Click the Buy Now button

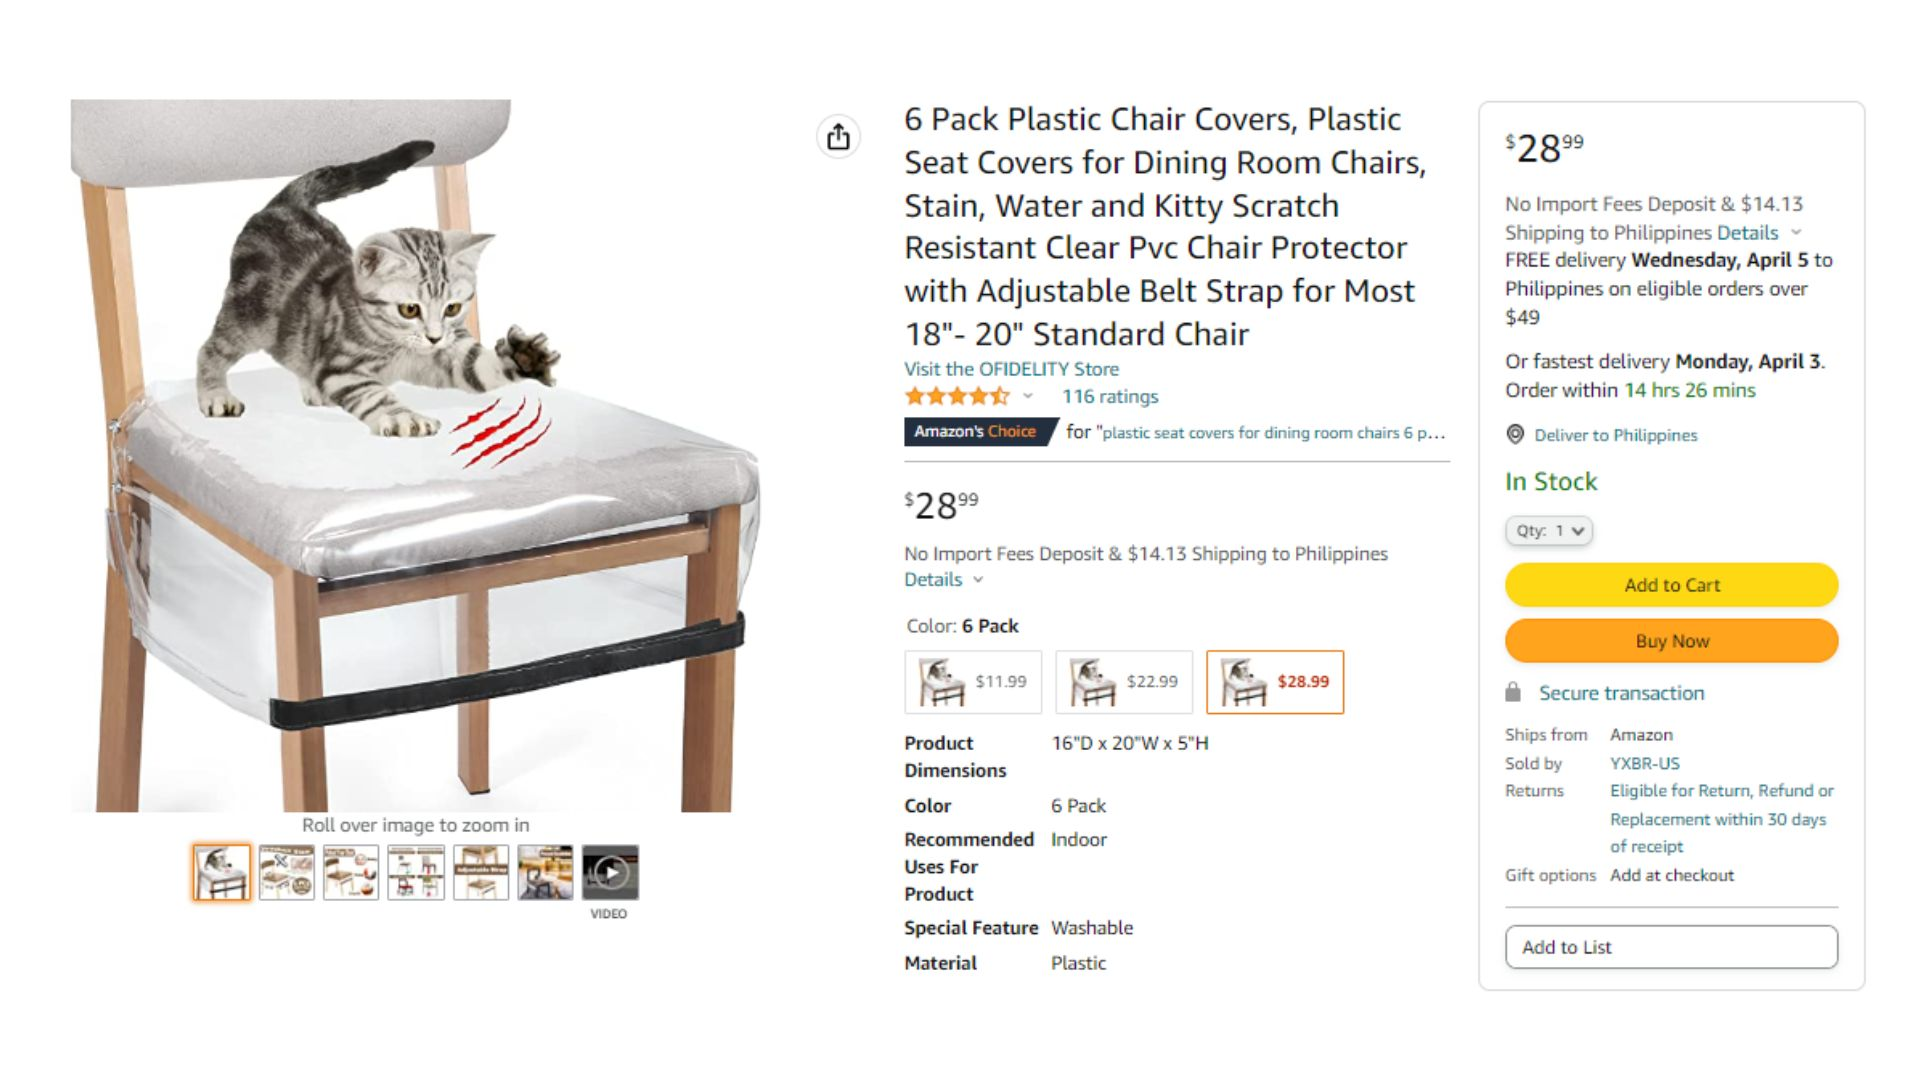(x=1671, y=641)
